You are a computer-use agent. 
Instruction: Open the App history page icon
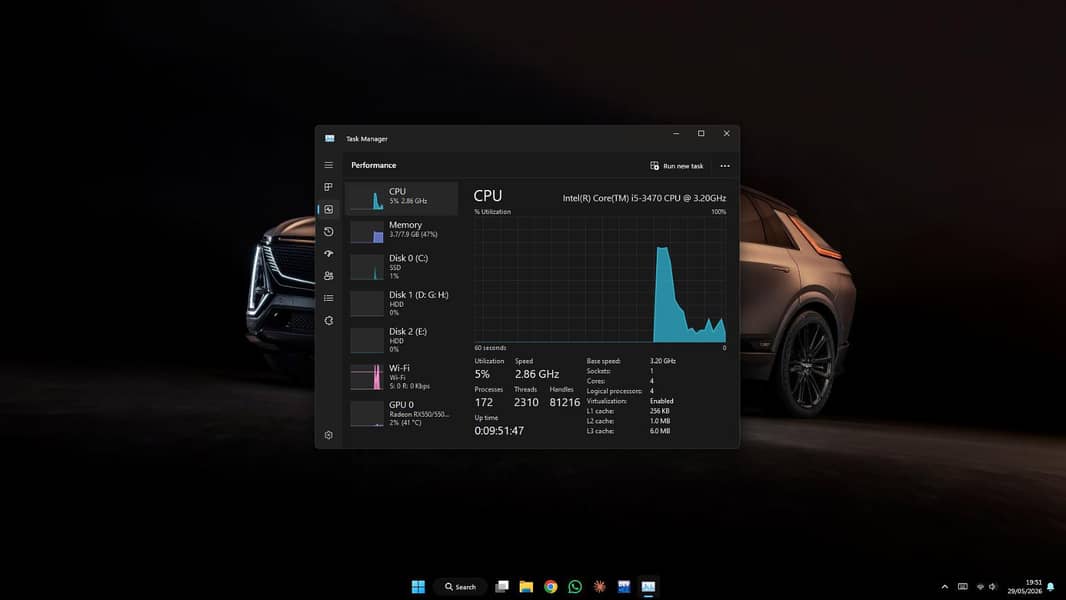click(x=328, y=232)
